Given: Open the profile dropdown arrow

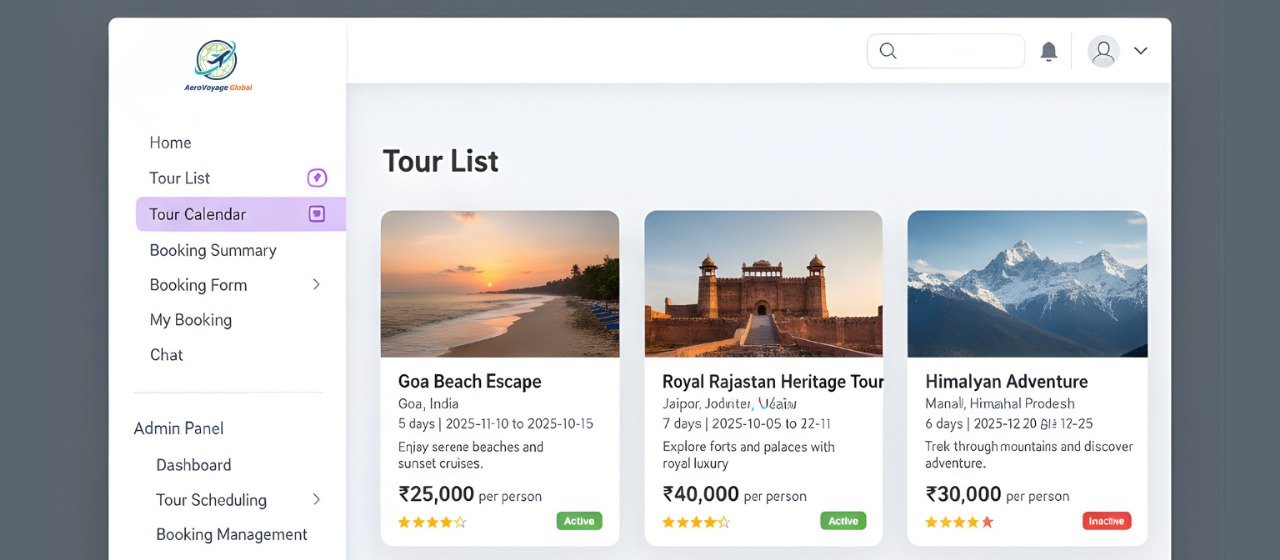Looking at the screenshot, I should [1141, 51].
